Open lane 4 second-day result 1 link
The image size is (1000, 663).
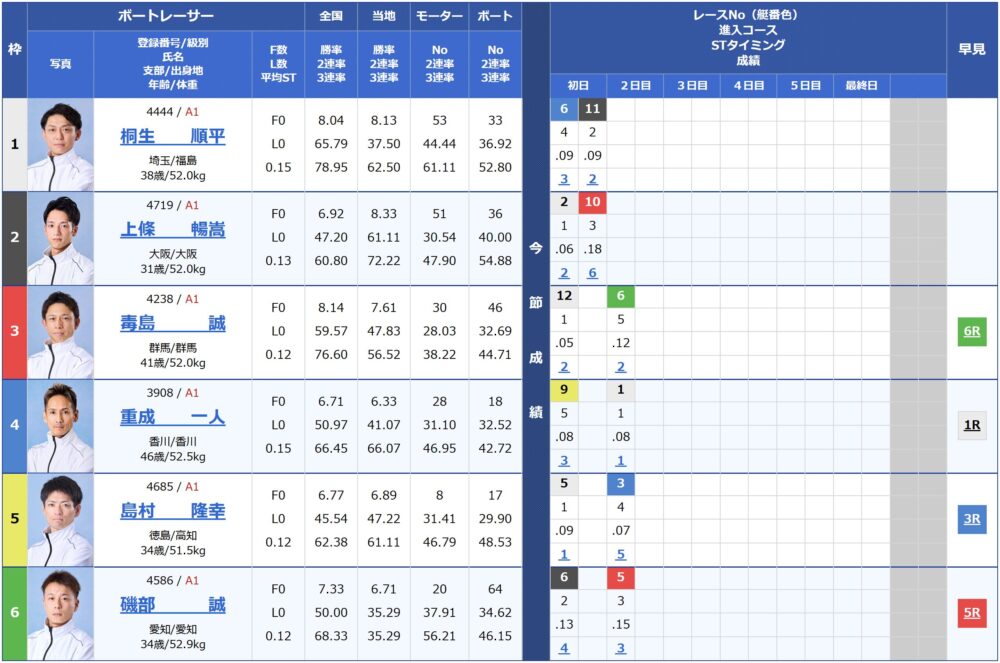pyautogui.click(x=621, y=460)
